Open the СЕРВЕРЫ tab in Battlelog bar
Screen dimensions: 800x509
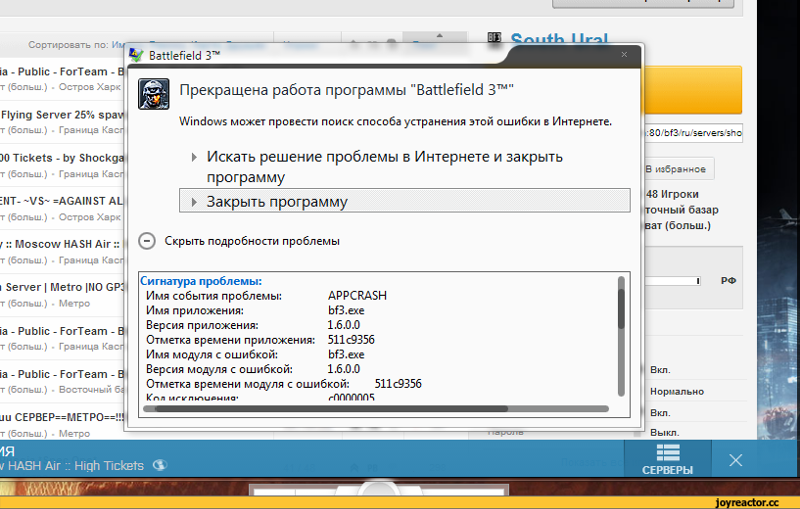(x=667, y=459)
